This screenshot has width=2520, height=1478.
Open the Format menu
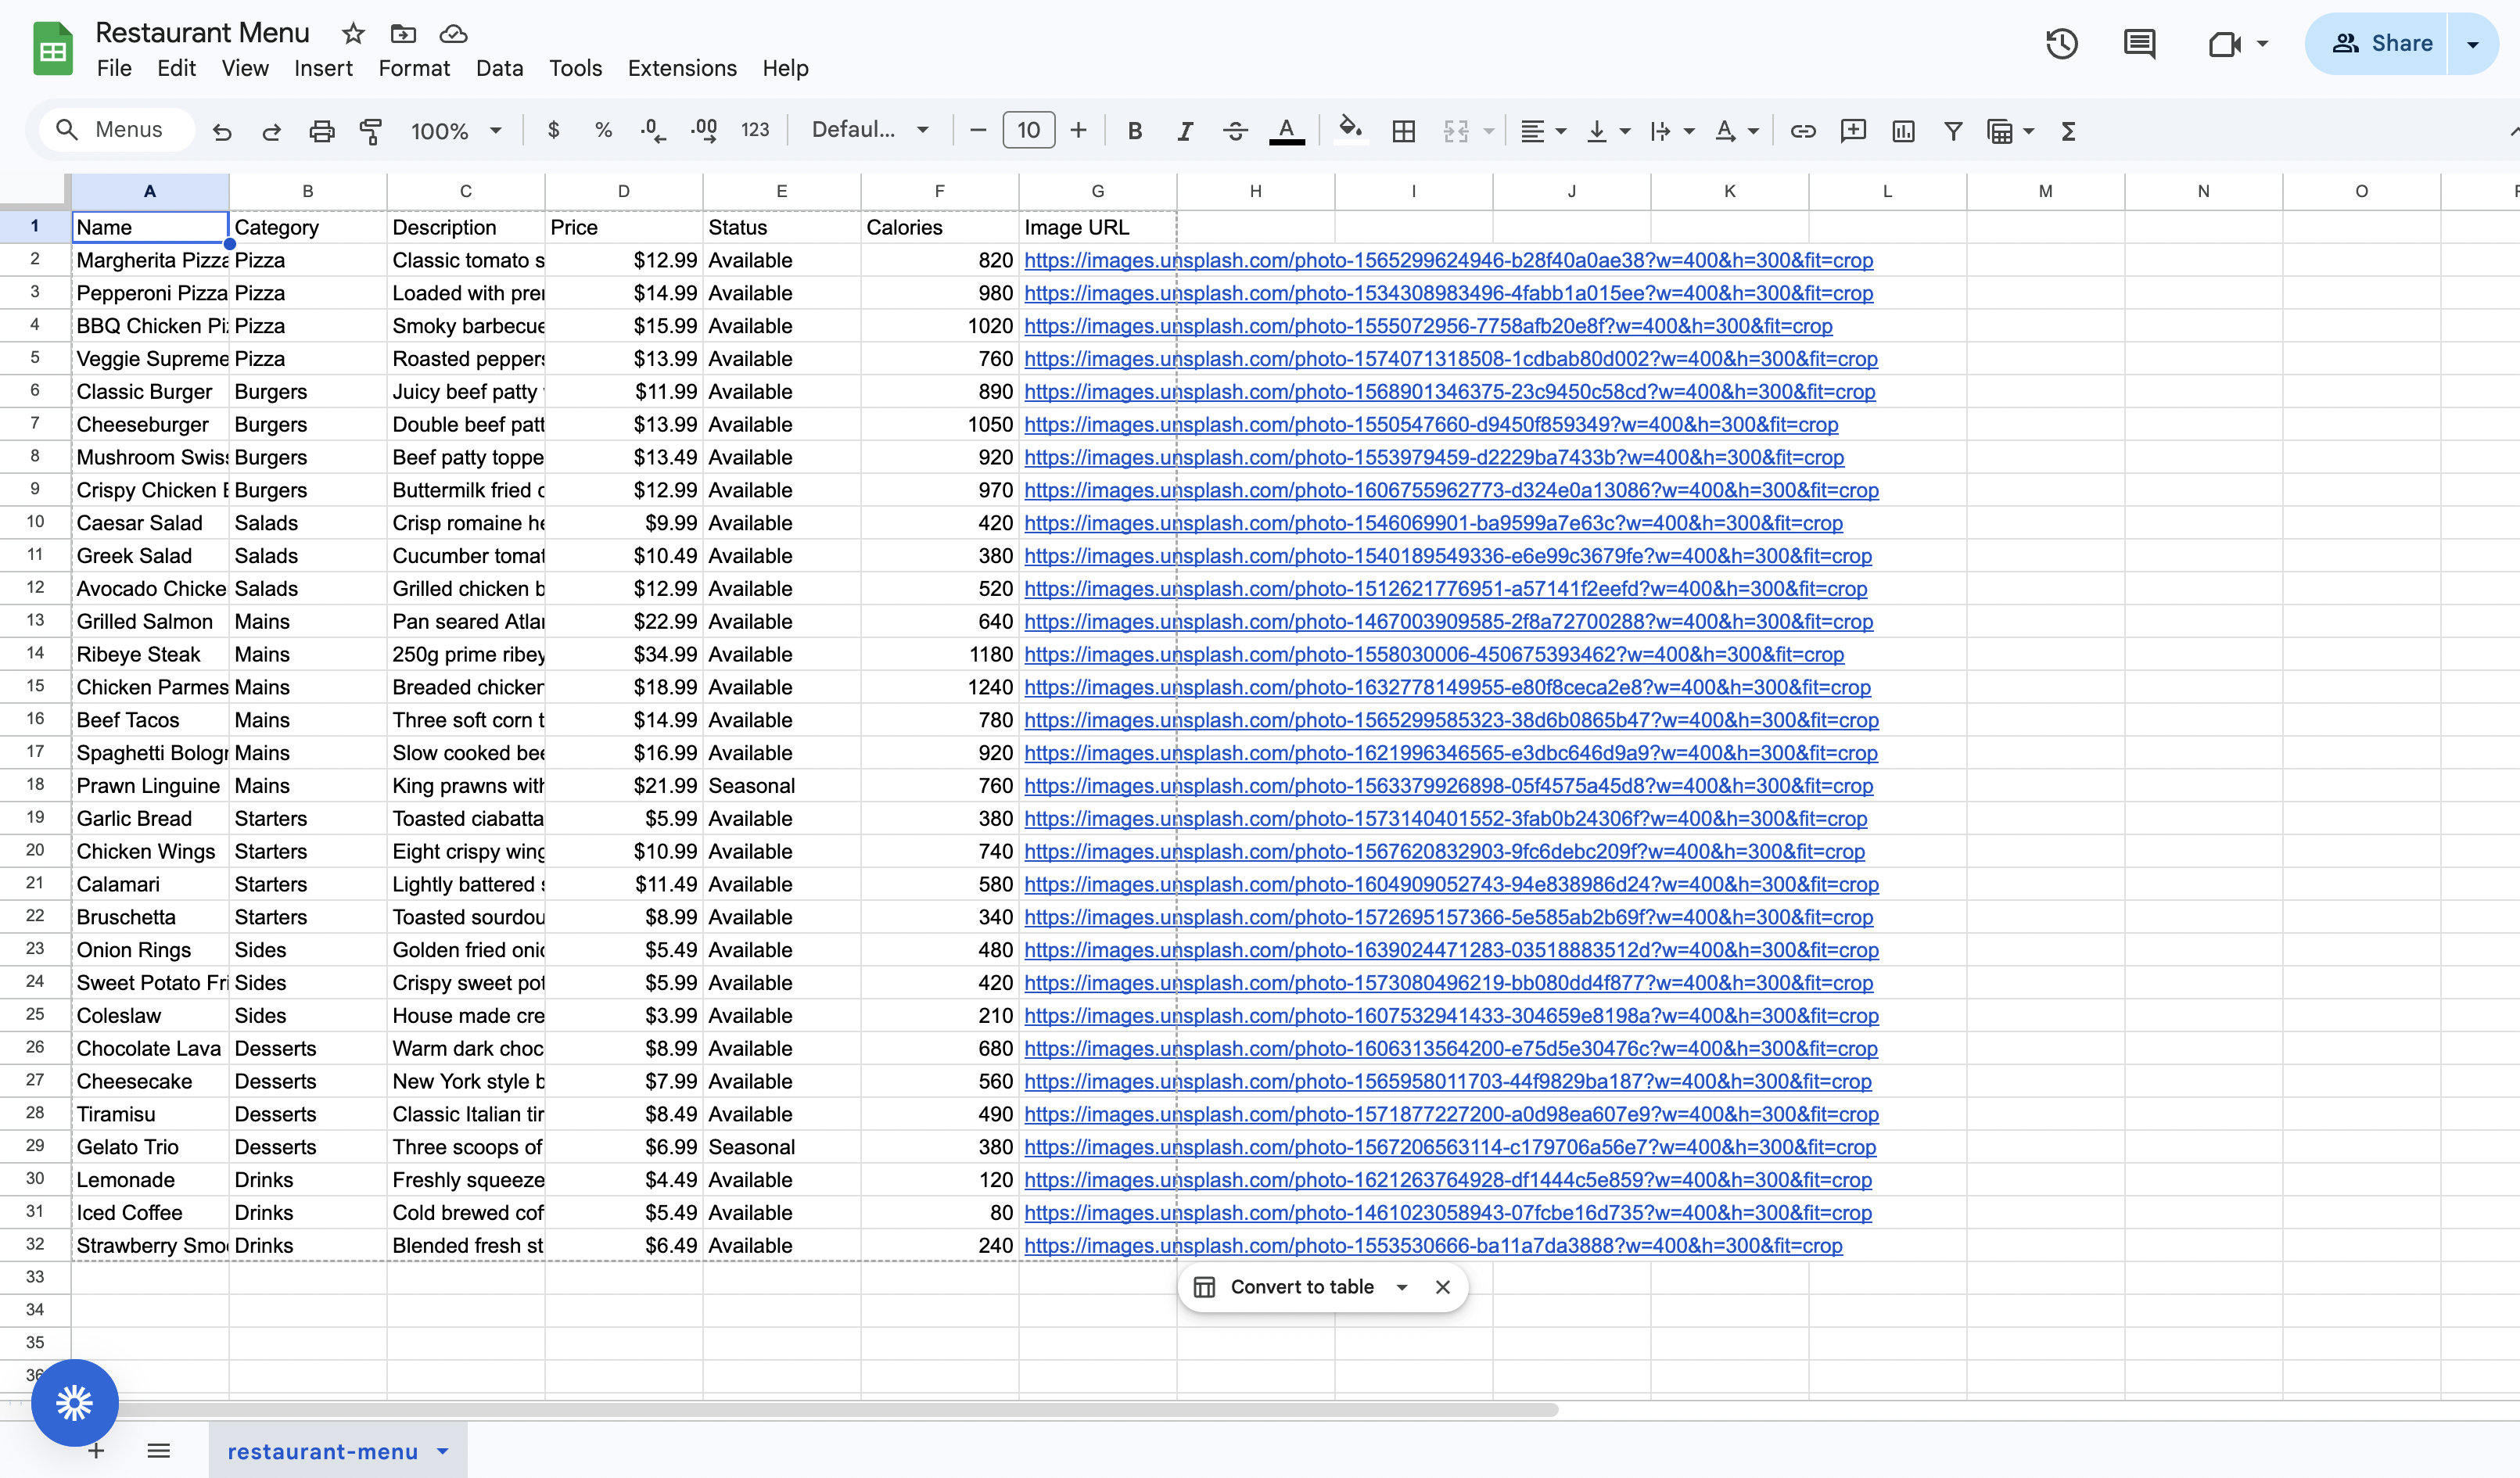coord(414,68)
